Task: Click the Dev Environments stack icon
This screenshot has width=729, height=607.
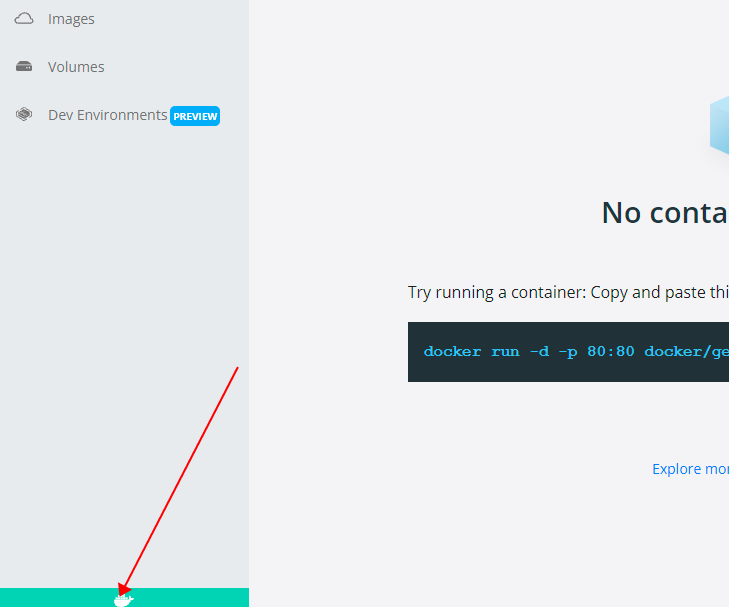Action: click(24, 114)
